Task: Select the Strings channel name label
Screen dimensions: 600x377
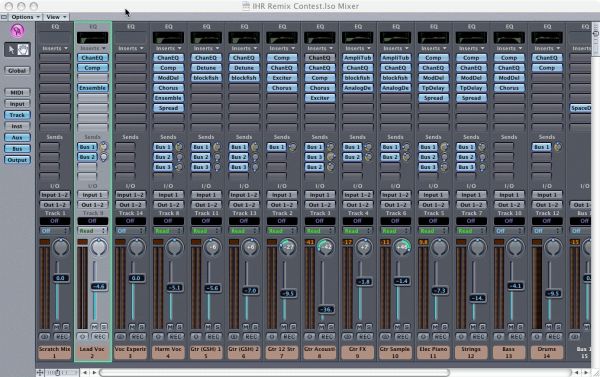Action: pyautogui.click(x=471, y=353)
